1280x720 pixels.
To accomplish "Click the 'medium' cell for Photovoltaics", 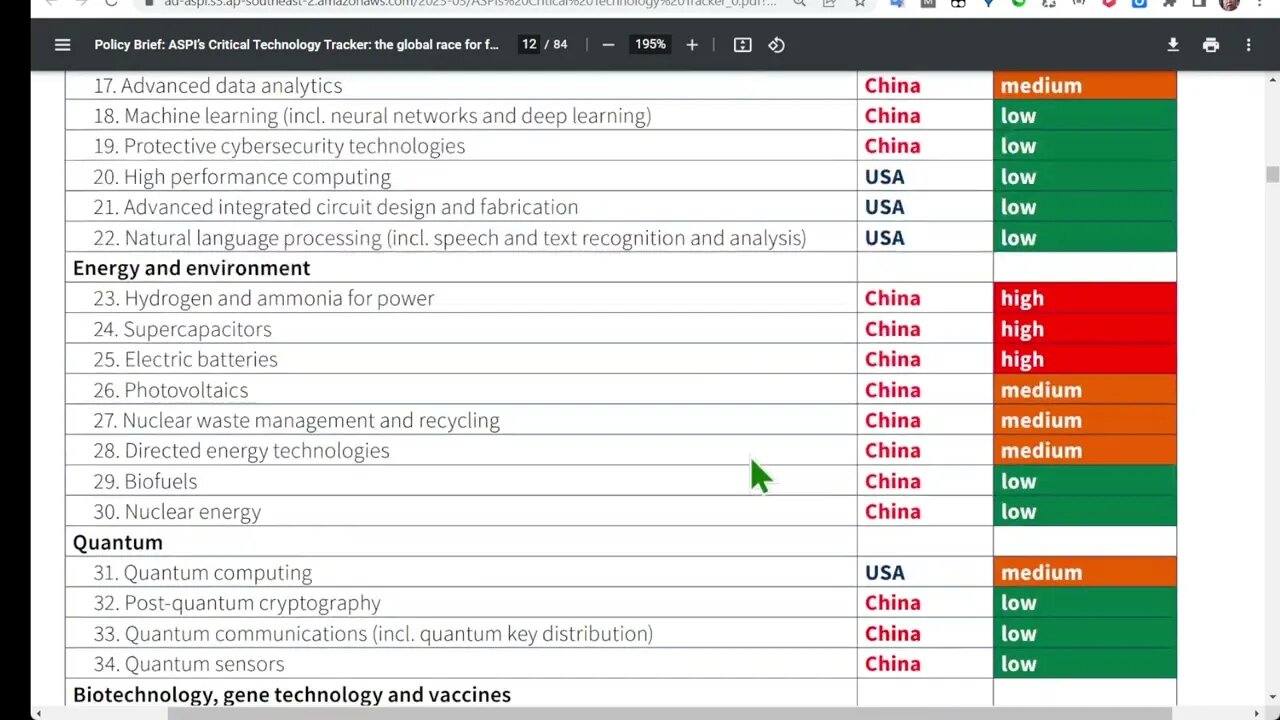I will [1085, 390].
